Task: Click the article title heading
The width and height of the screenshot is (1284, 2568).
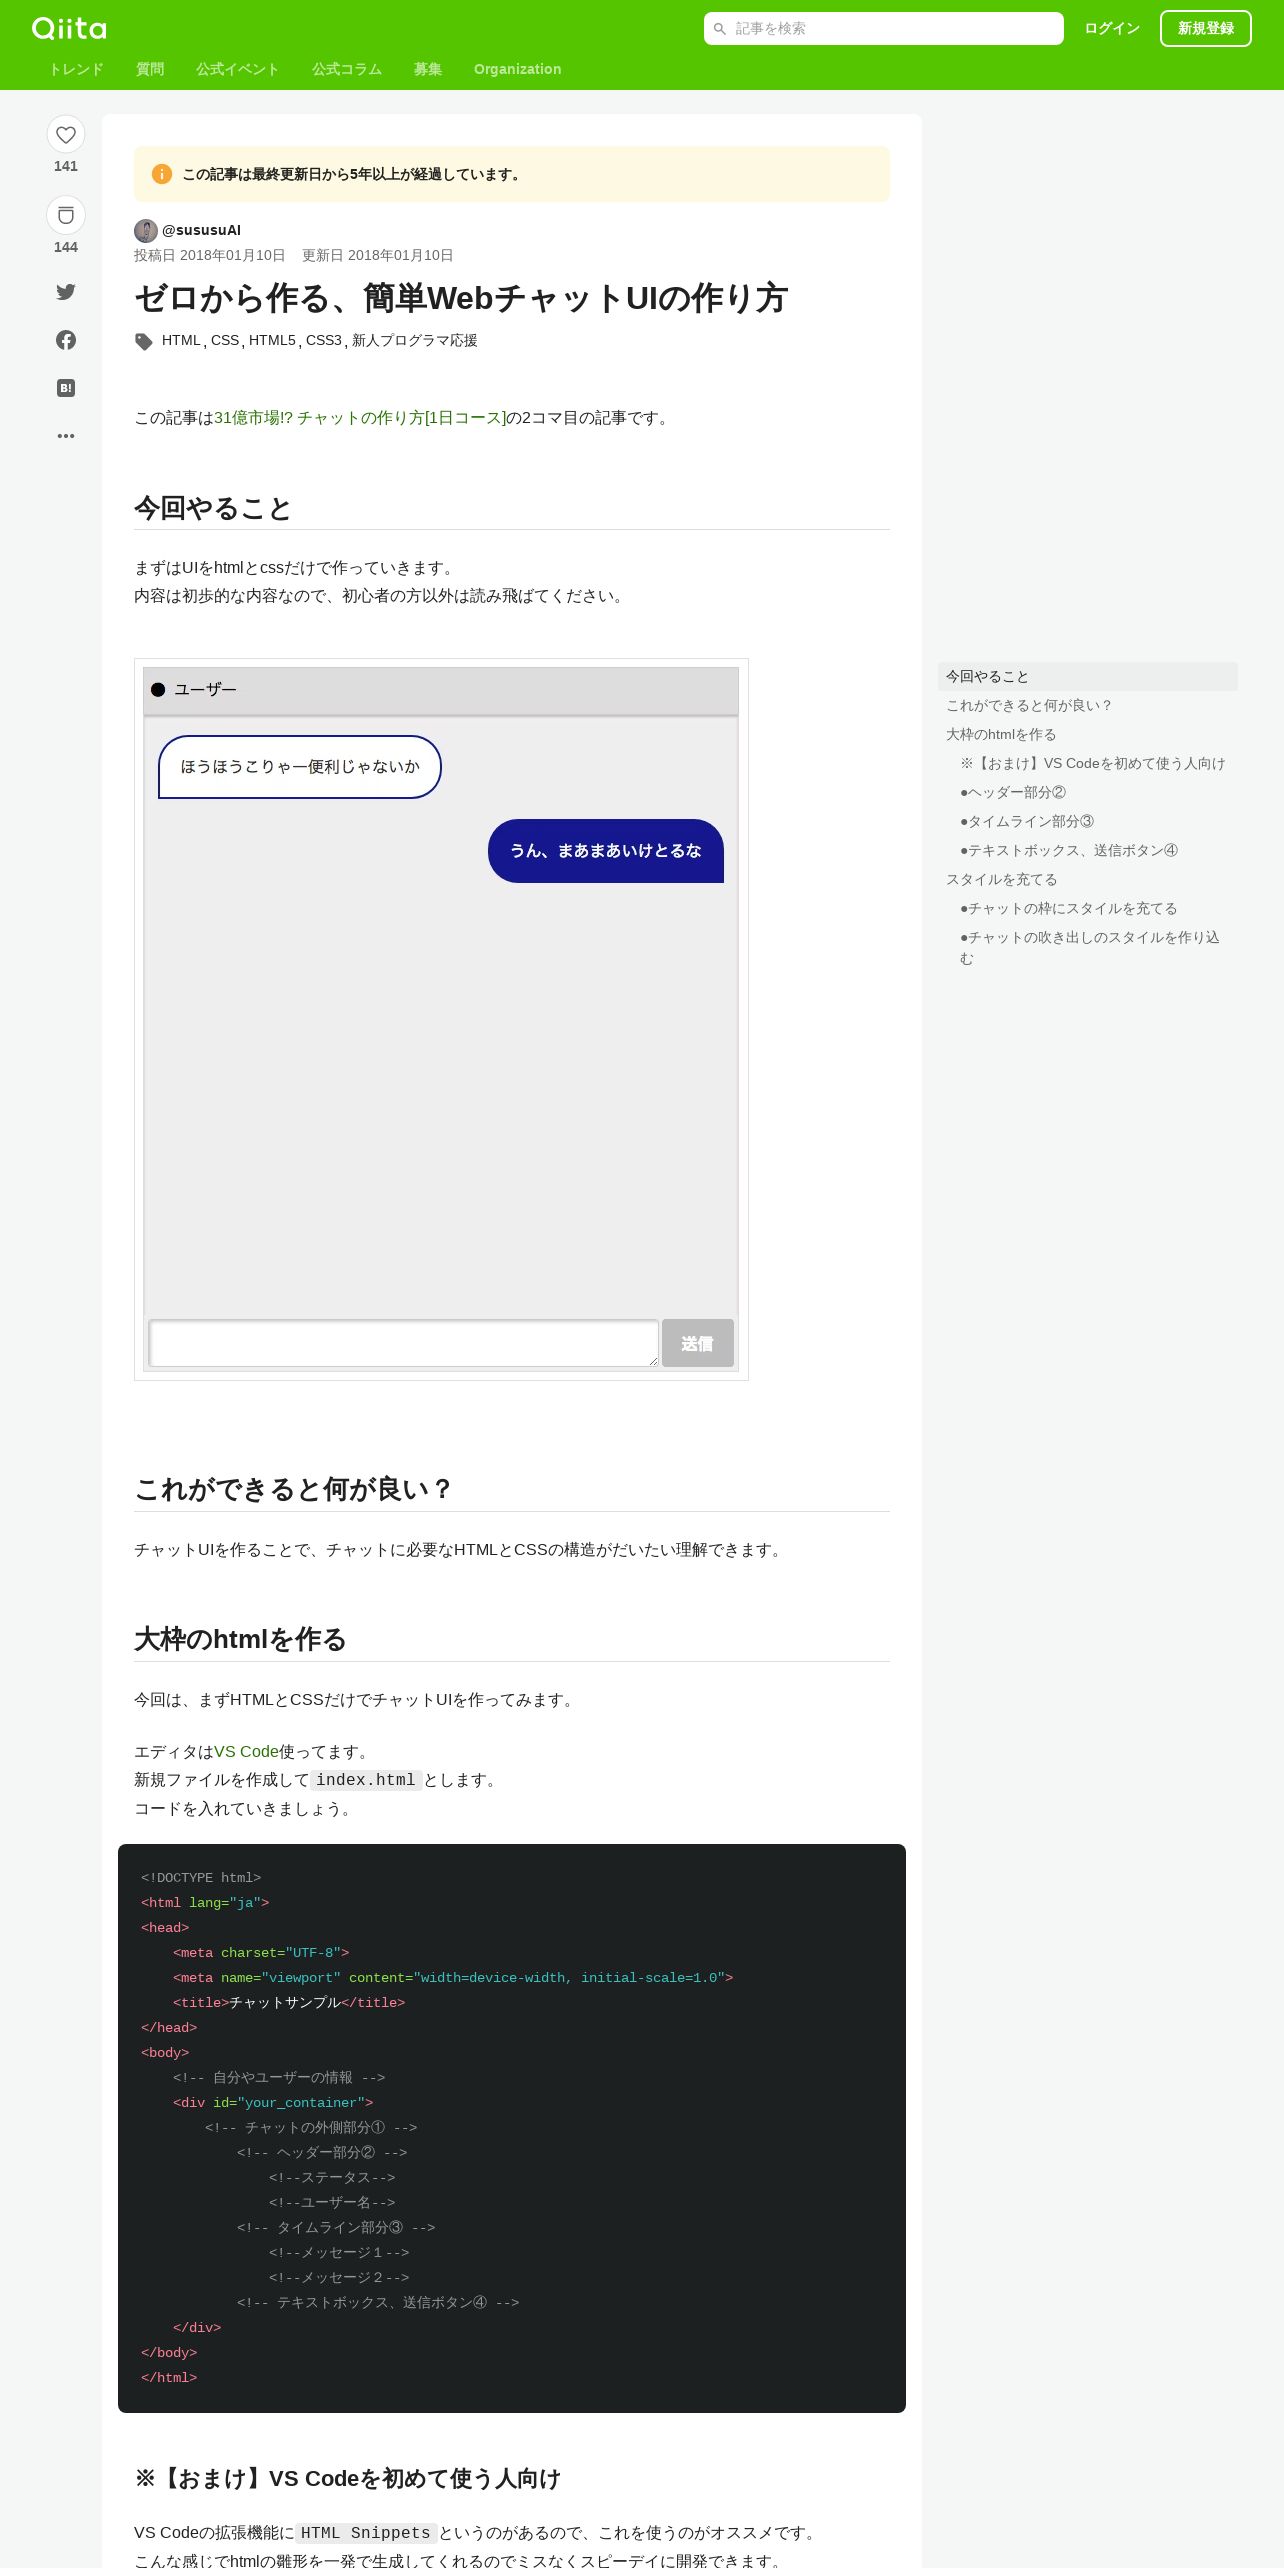Action: (461, 298)
